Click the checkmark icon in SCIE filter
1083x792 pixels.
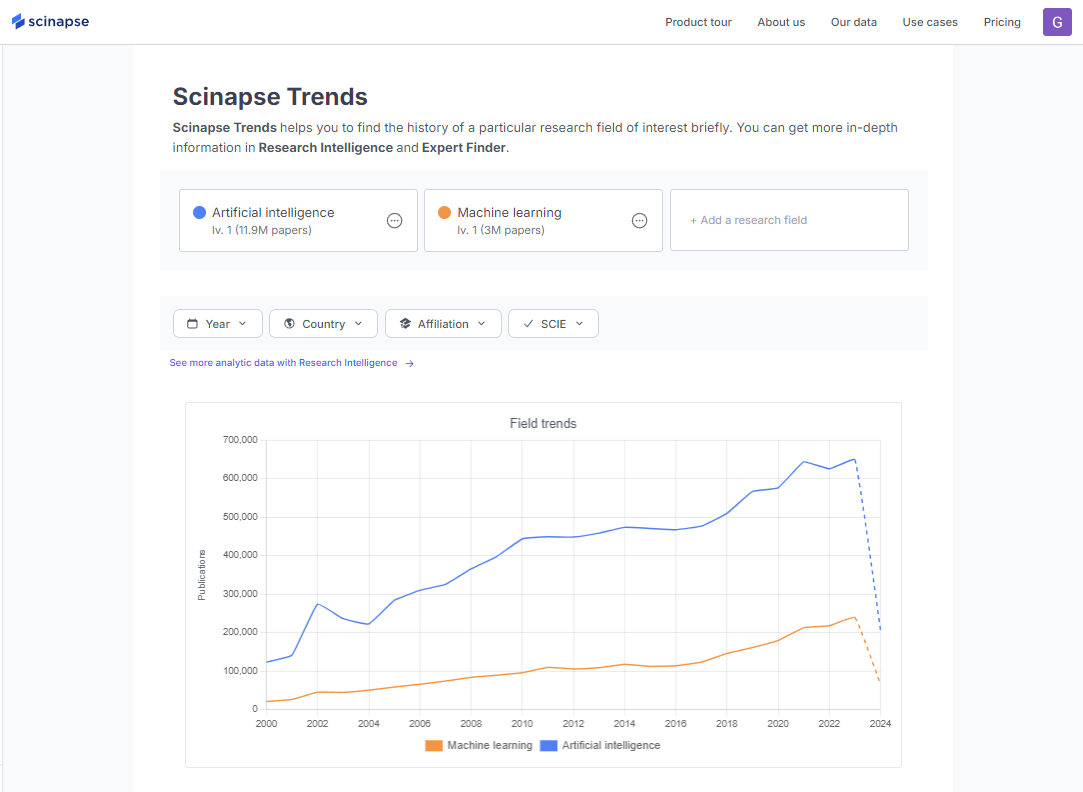point(528,324)
